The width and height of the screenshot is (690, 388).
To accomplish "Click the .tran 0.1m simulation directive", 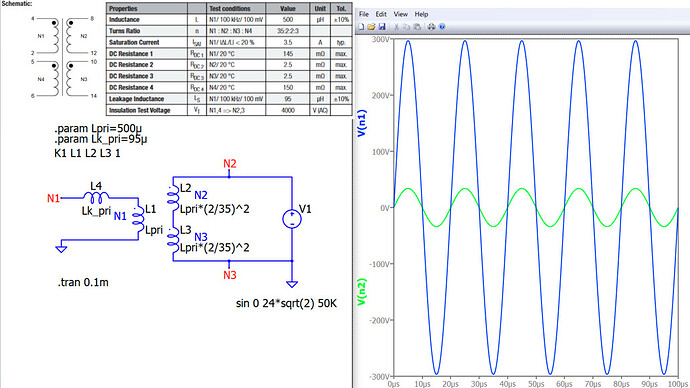I will [83, 282].
